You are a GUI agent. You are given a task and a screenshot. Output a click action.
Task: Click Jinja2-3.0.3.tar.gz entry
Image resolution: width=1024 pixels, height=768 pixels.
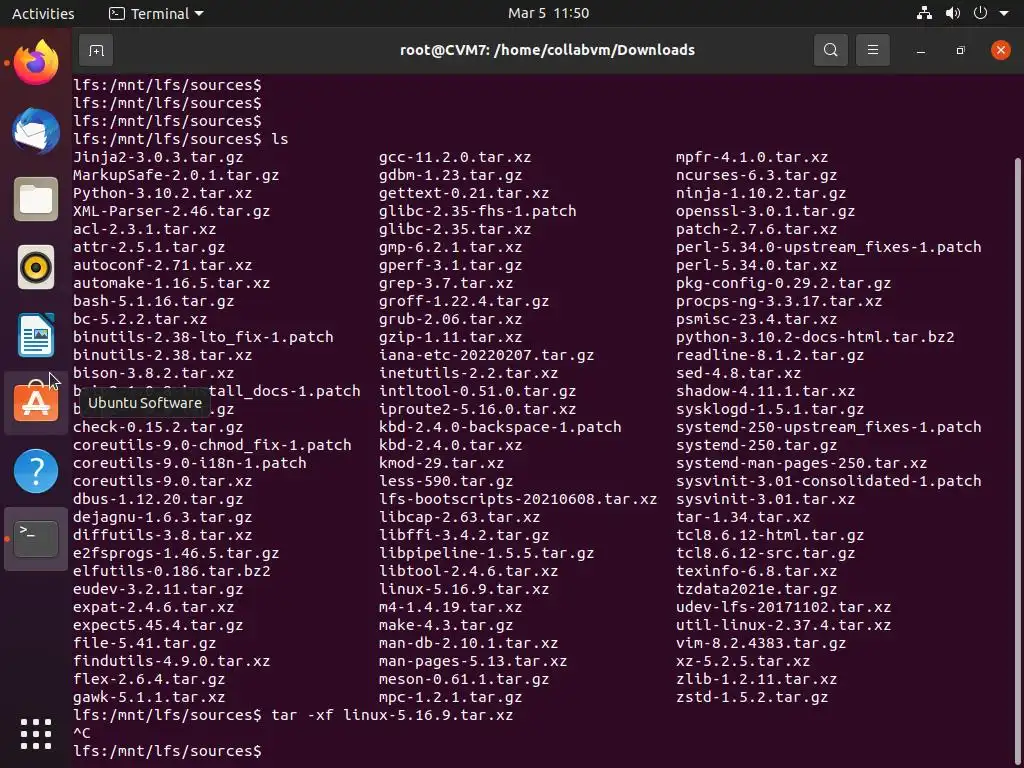click(x=158, y=157)
